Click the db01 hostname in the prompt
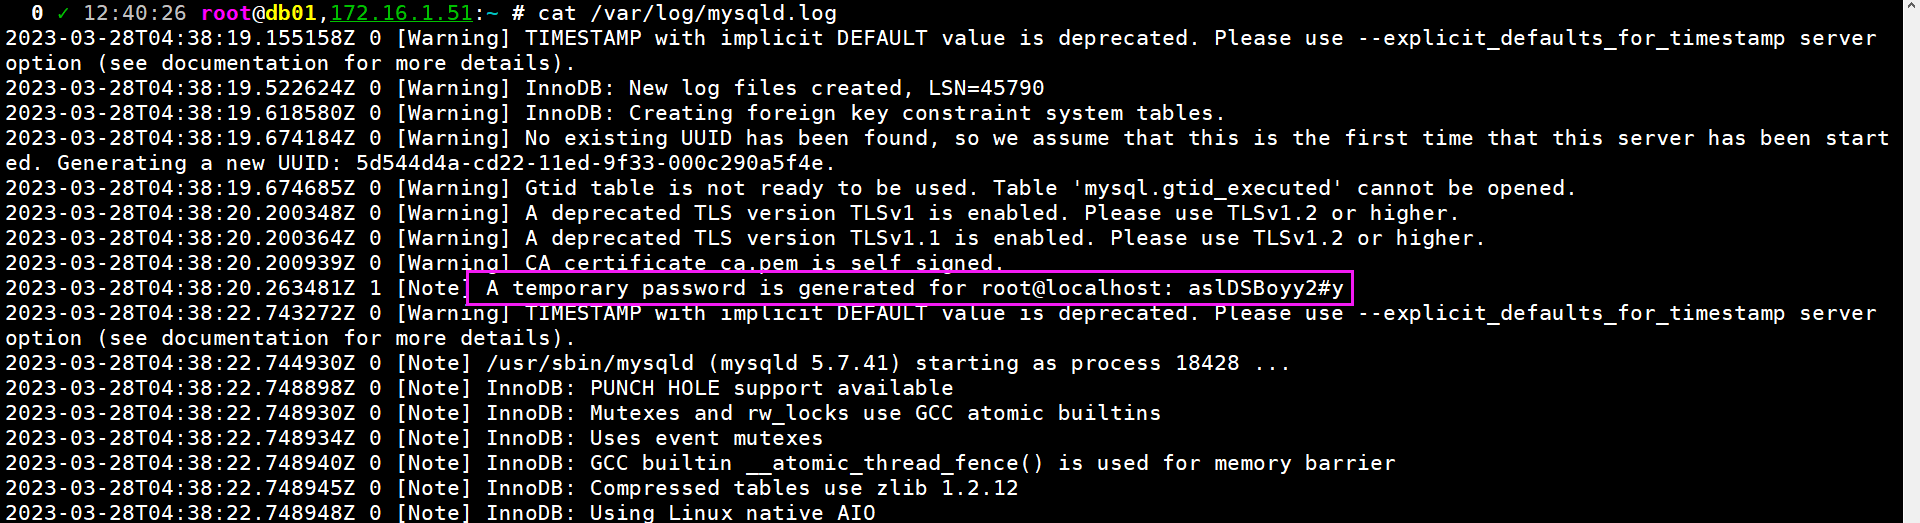This screenshot has width=1920, height=523. pos(291,13)
